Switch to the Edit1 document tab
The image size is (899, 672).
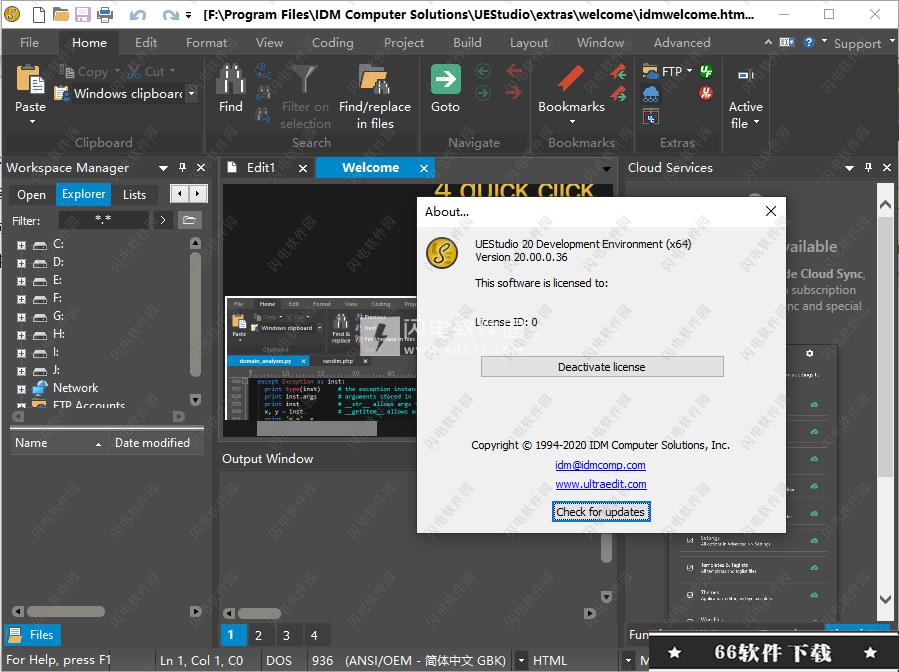coord(261,167)
